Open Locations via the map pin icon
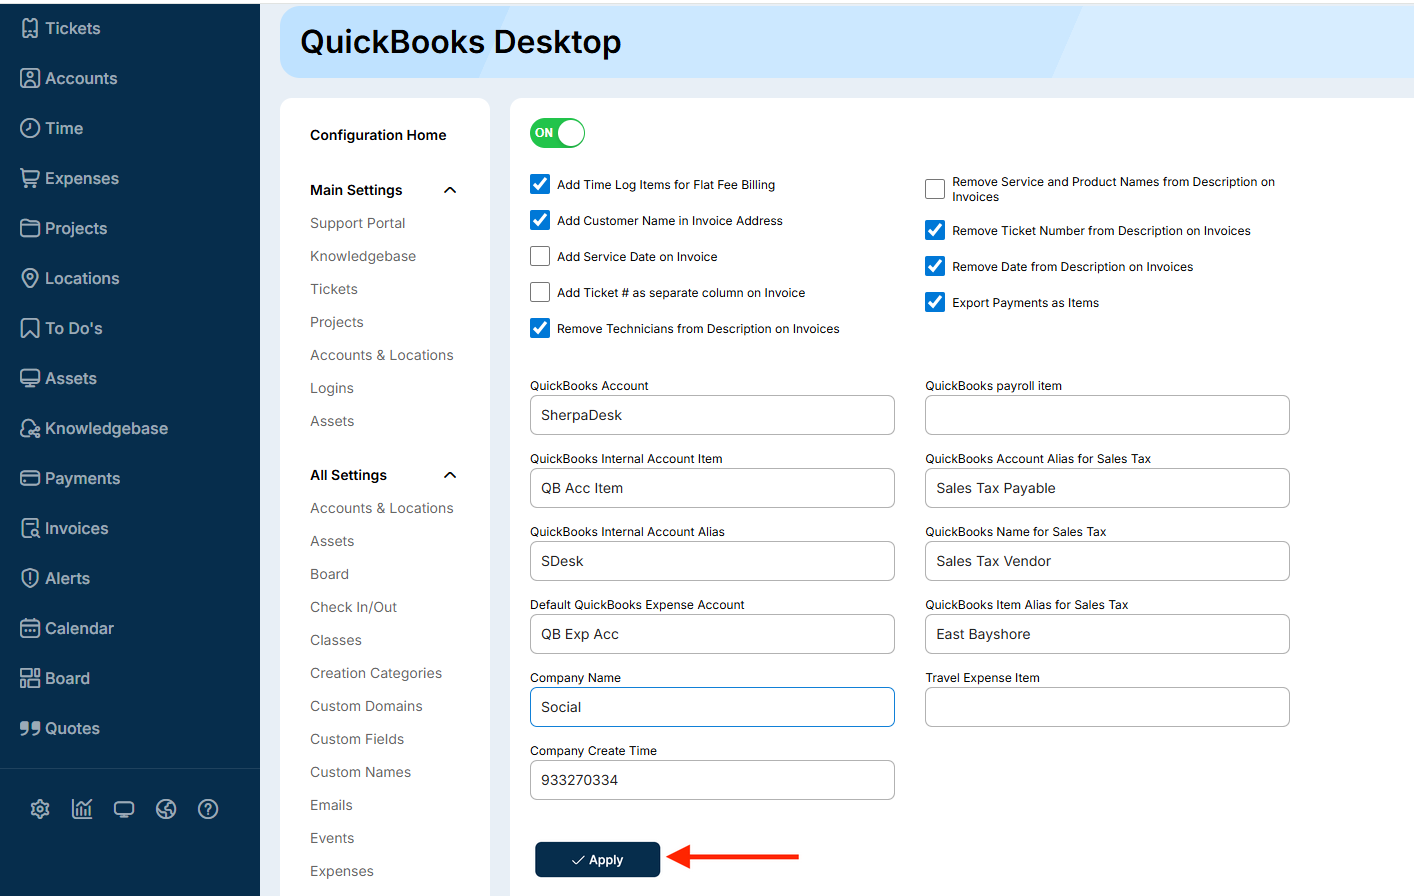This screenshot has height=896, width=1414. pyautogui.click(x=30, y=278)
